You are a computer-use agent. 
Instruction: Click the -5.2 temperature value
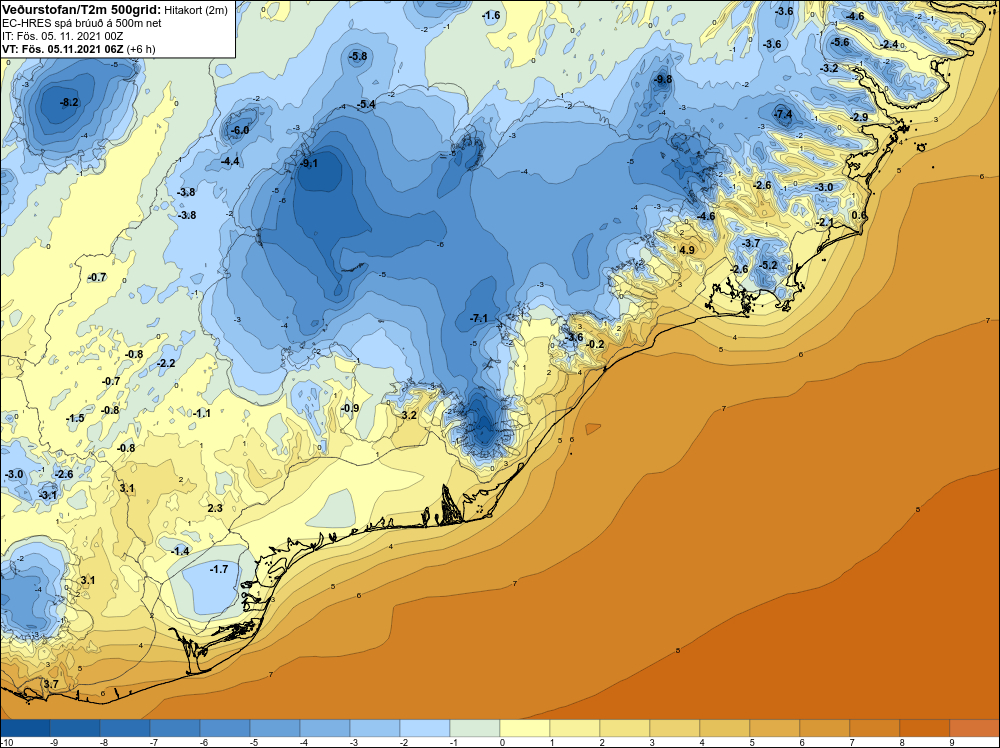pyautogui.click(x=768, y=265)
